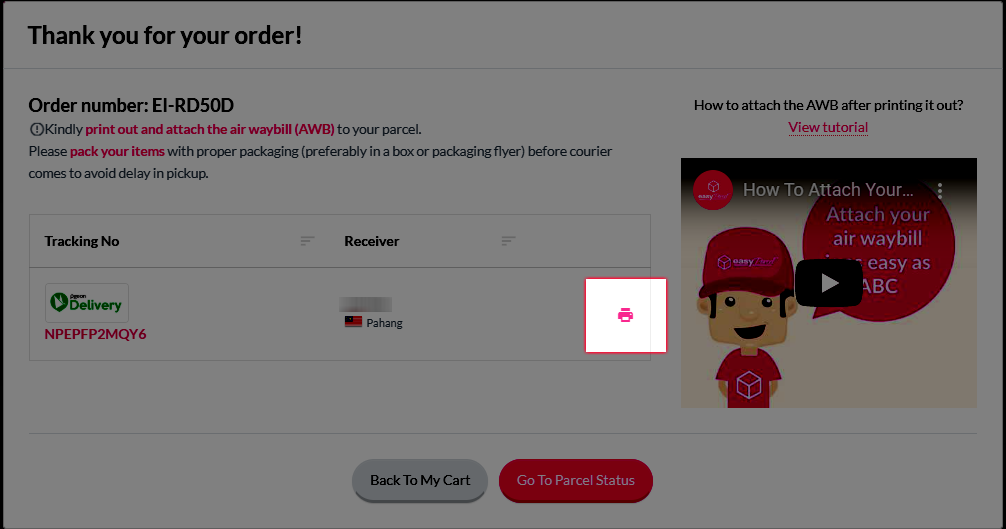
Task: Click the Malaysian state flag beside Pahang
Action: point(353,322)
